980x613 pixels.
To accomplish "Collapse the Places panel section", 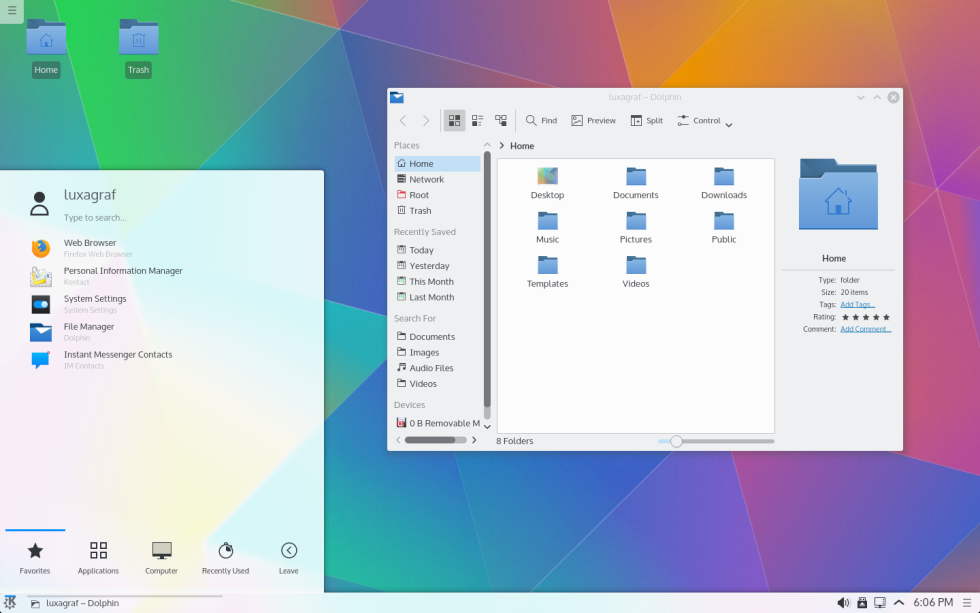I will coord(487,144).
